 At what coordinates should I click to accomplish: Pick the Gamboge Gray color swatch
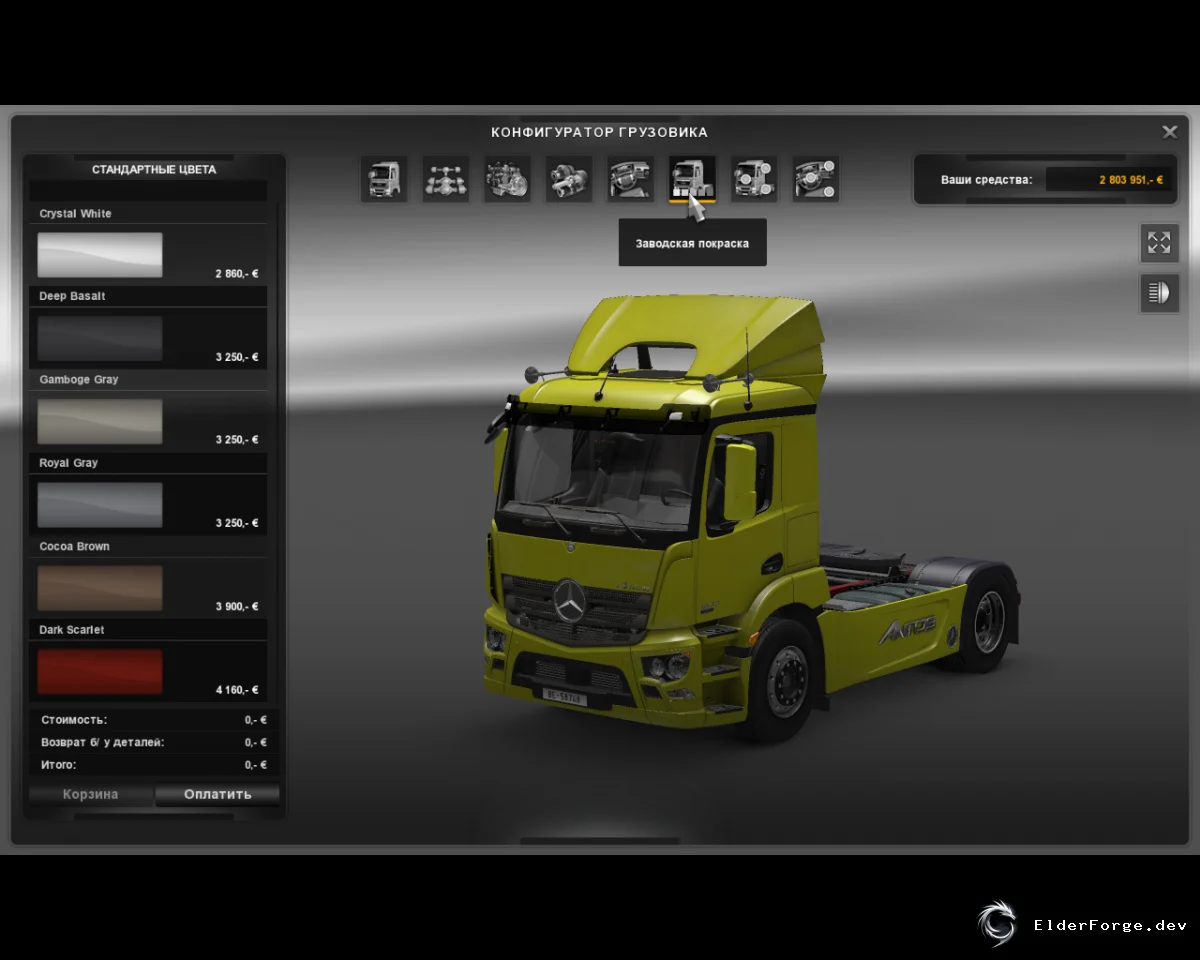100,421
